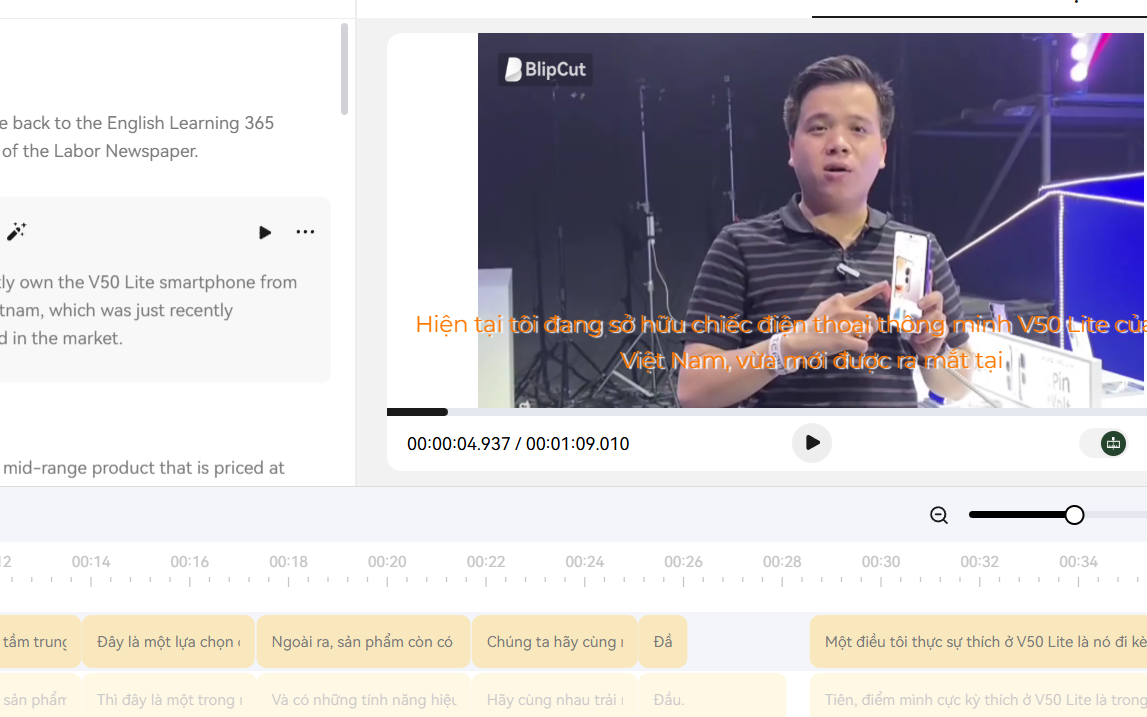1147x717 pixels.
Task: Select the 'Đây là một lựa chọn' clip
Action: (x=168, y=642)
